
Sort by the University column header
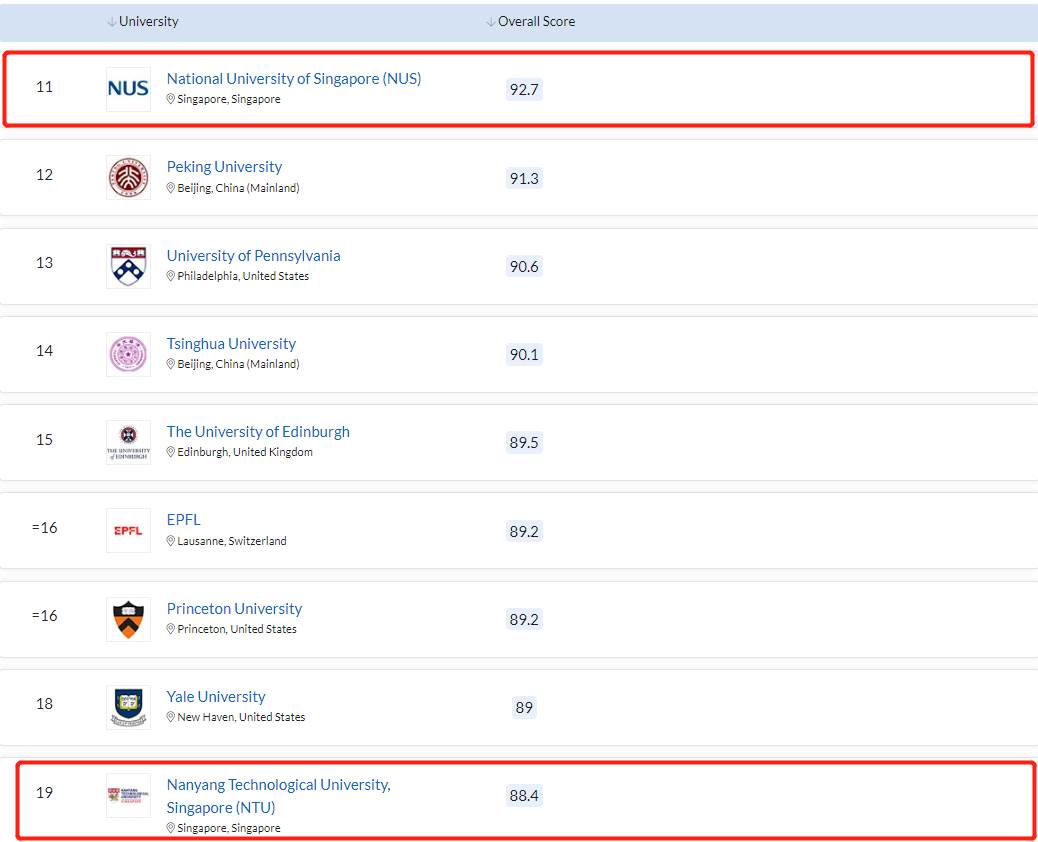(142, 21)
